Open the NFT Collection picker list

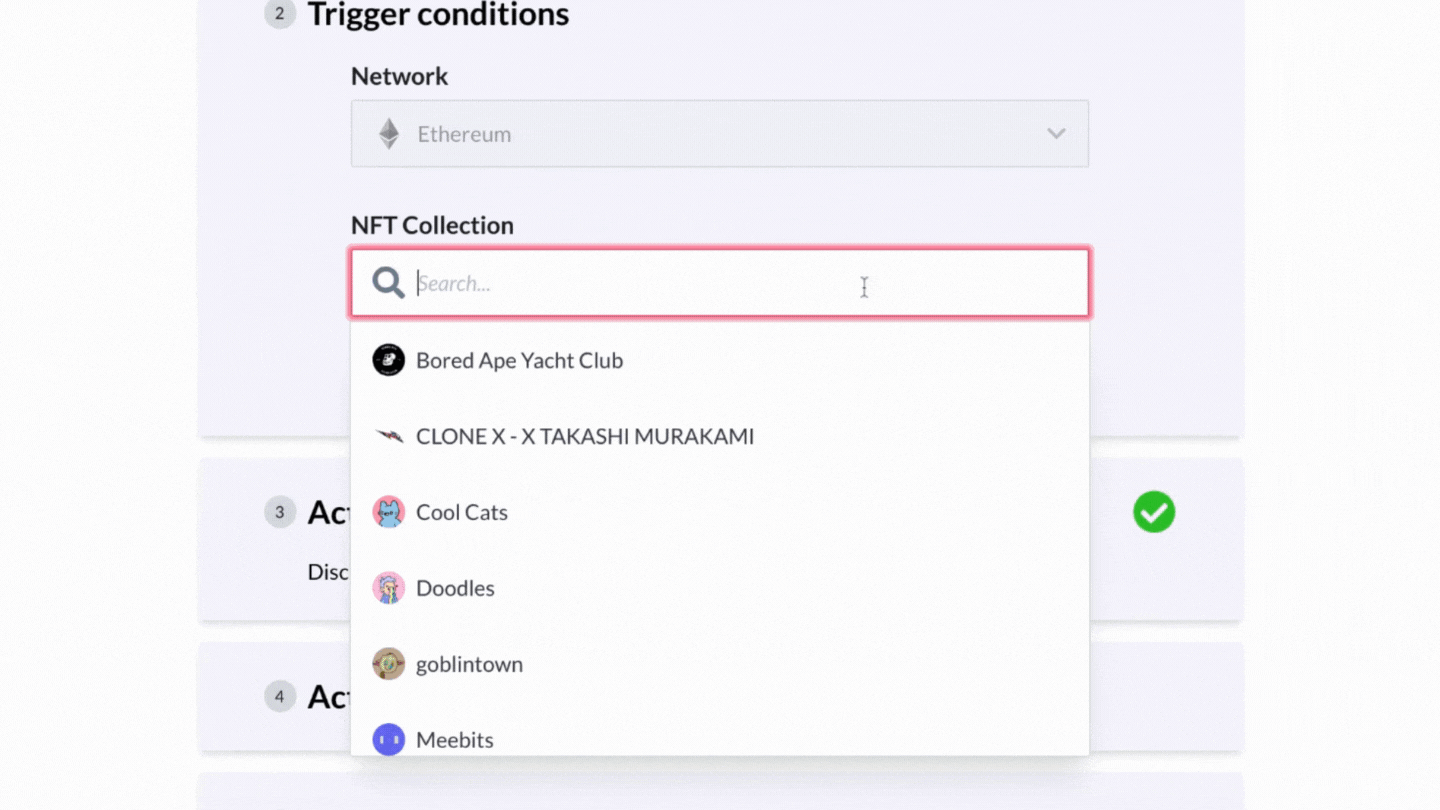pyautogui.click(x=720, y=283)
